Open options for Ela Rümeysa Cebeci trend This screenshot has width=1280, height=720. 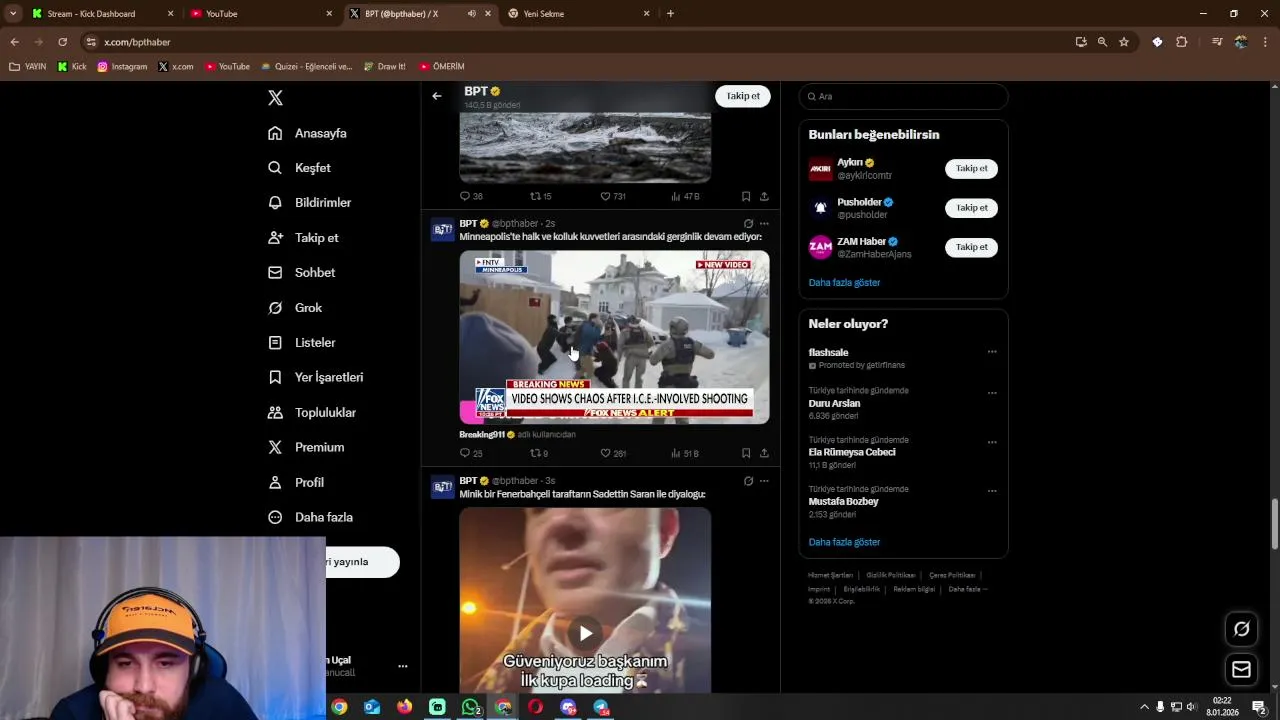[x=992, y=442]
